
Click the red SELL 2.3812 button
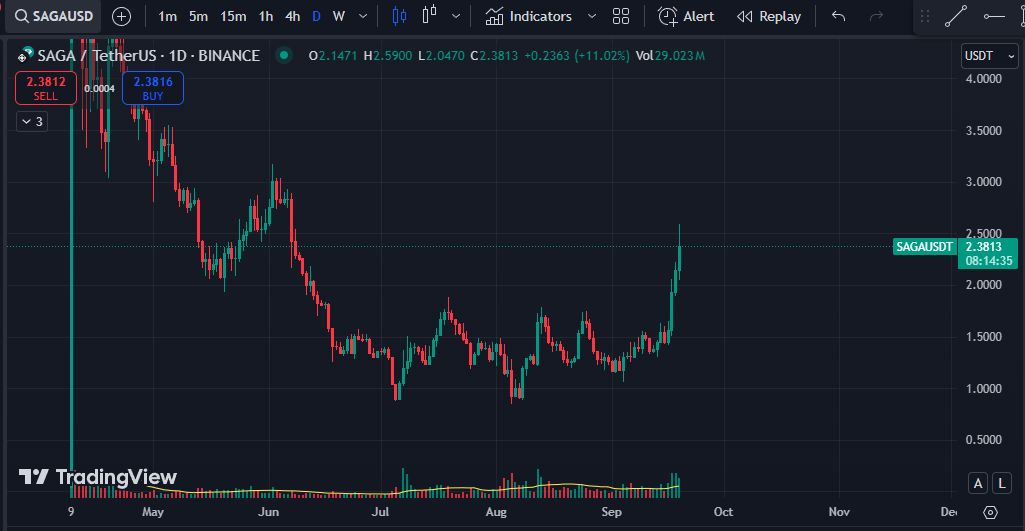click(x=46, y=88)
